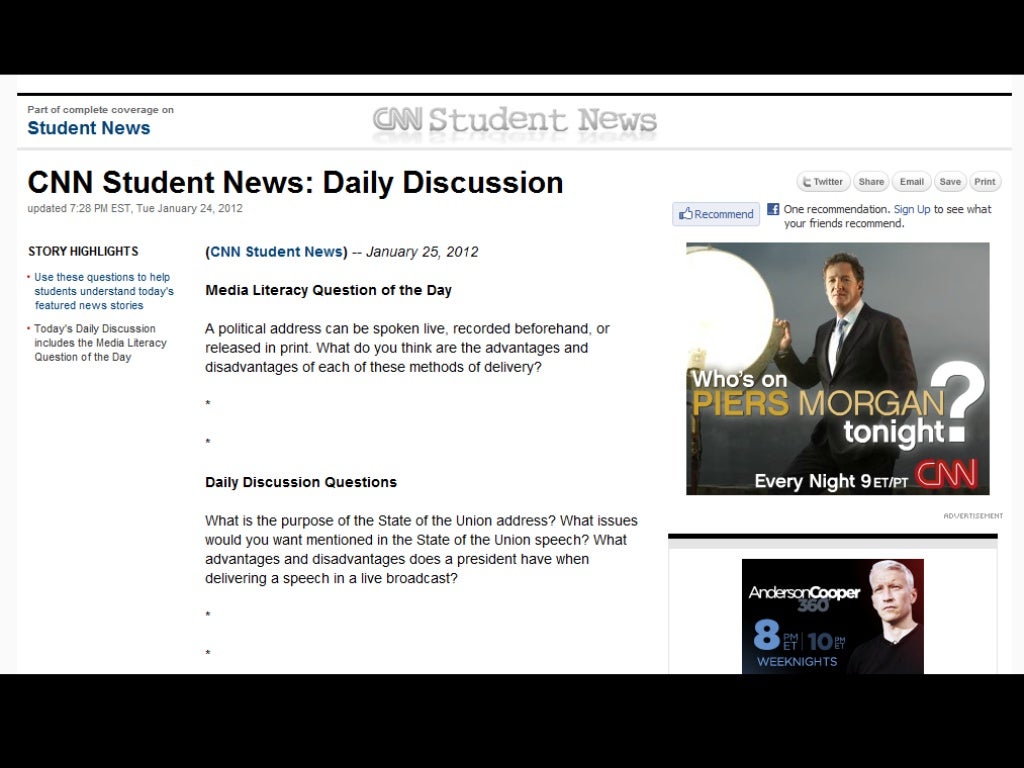The height and width of the screenshot is (768, 1024).
Task: Click 'Media Literacy Question of the Day' heading
Action: pyautogui.click(x=328, y=290)
